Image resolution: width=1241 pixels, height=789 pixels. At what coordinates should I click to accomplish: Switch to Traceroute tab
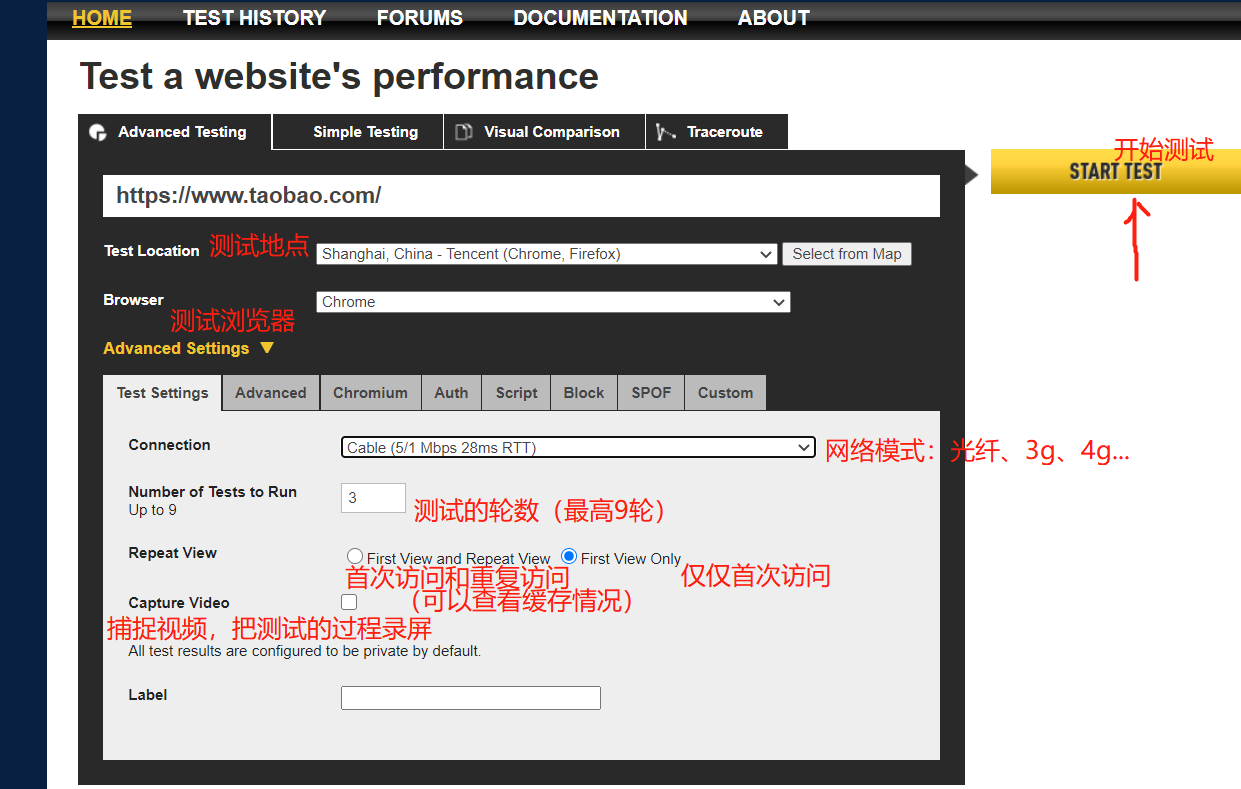pos(717,132)
